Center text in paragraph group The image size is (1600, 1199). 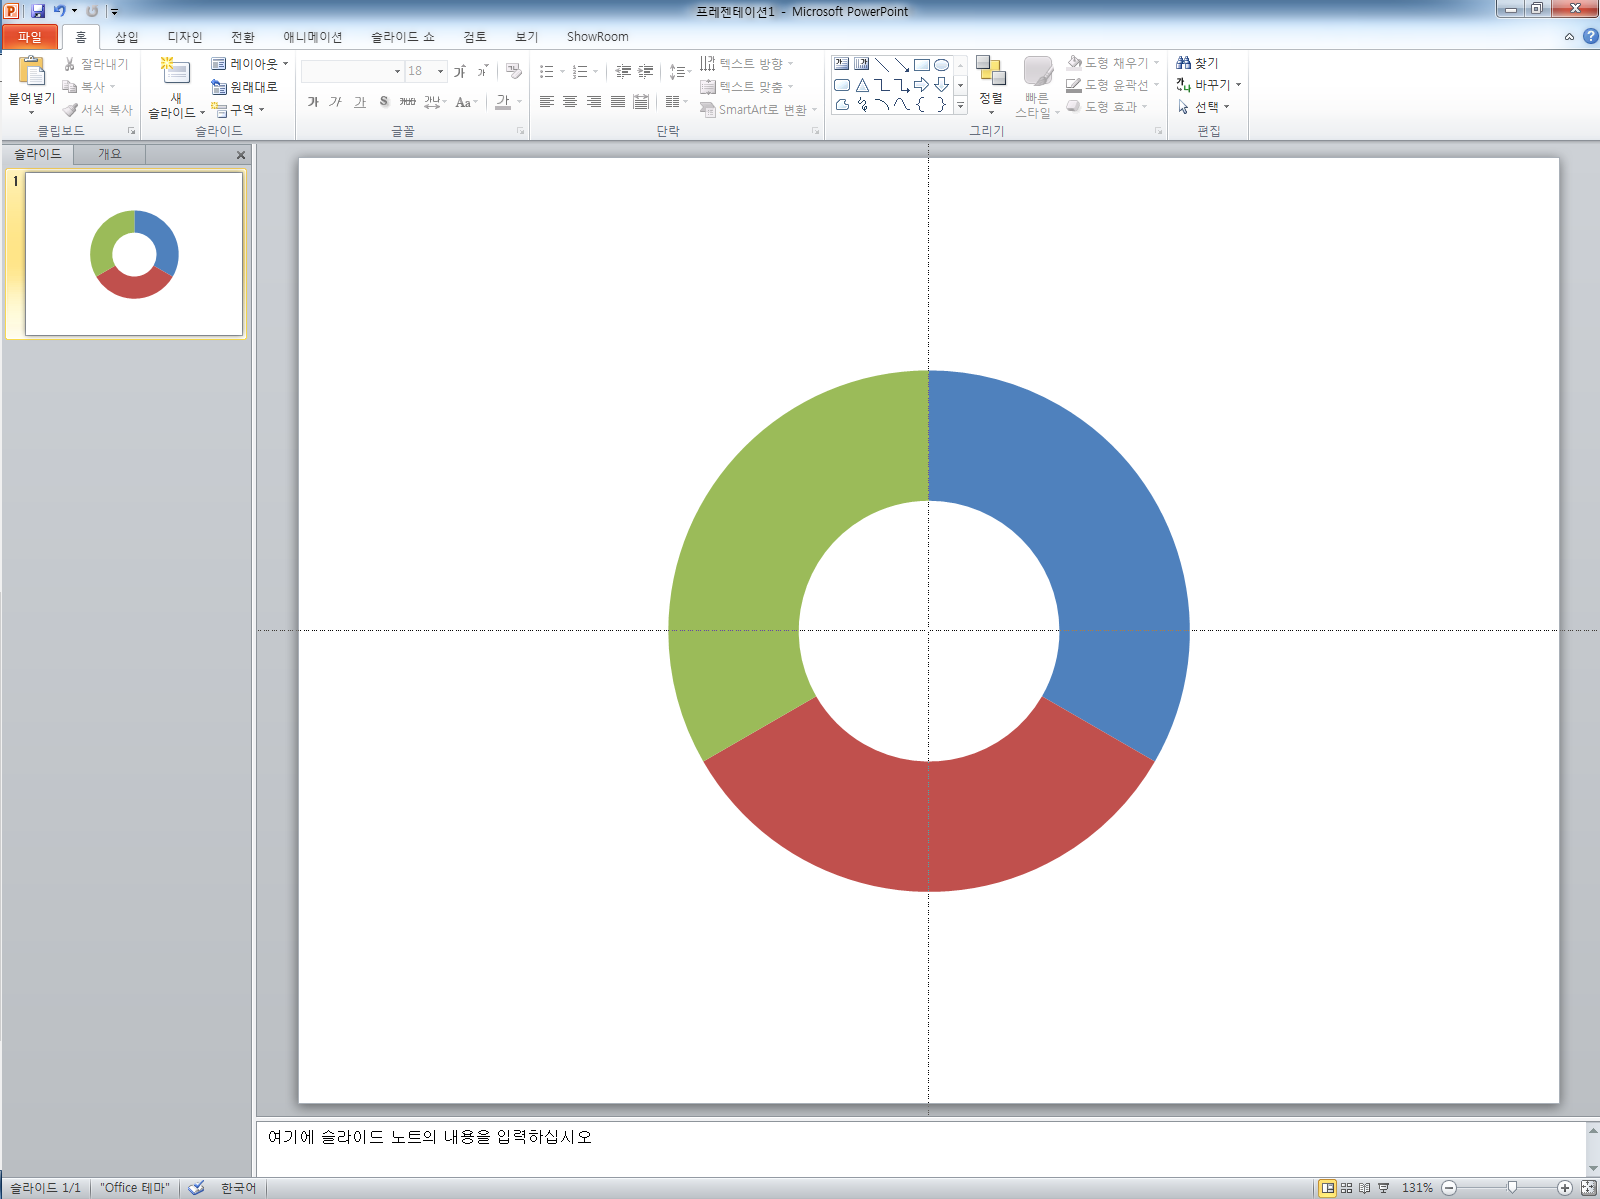pyautogui.click(x=570, y=102)
